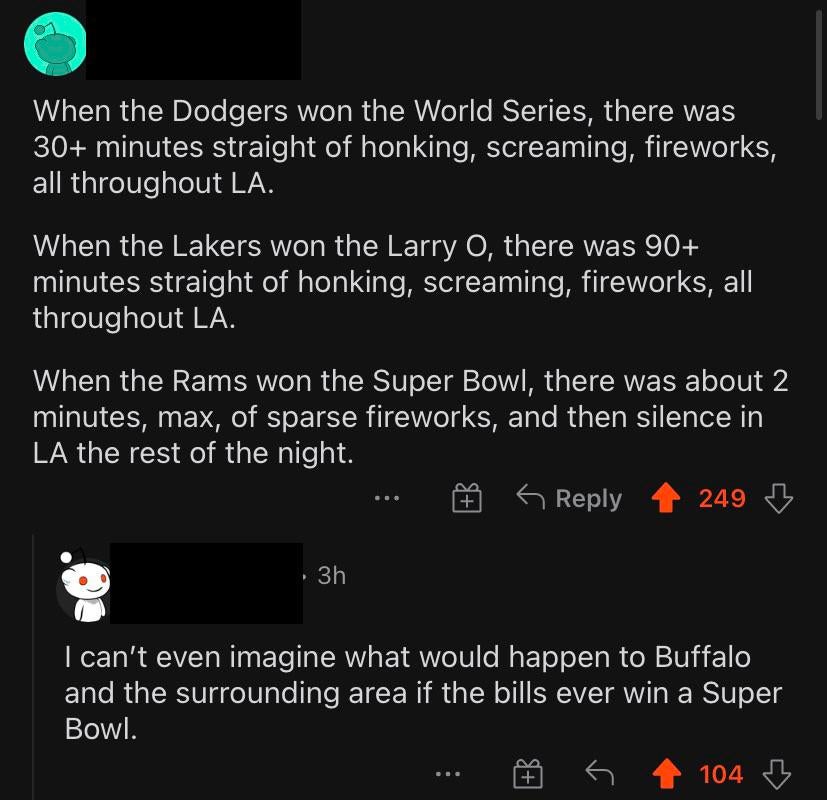
Task: Give an award to the Buffalo reply
Action: [527, 774]
